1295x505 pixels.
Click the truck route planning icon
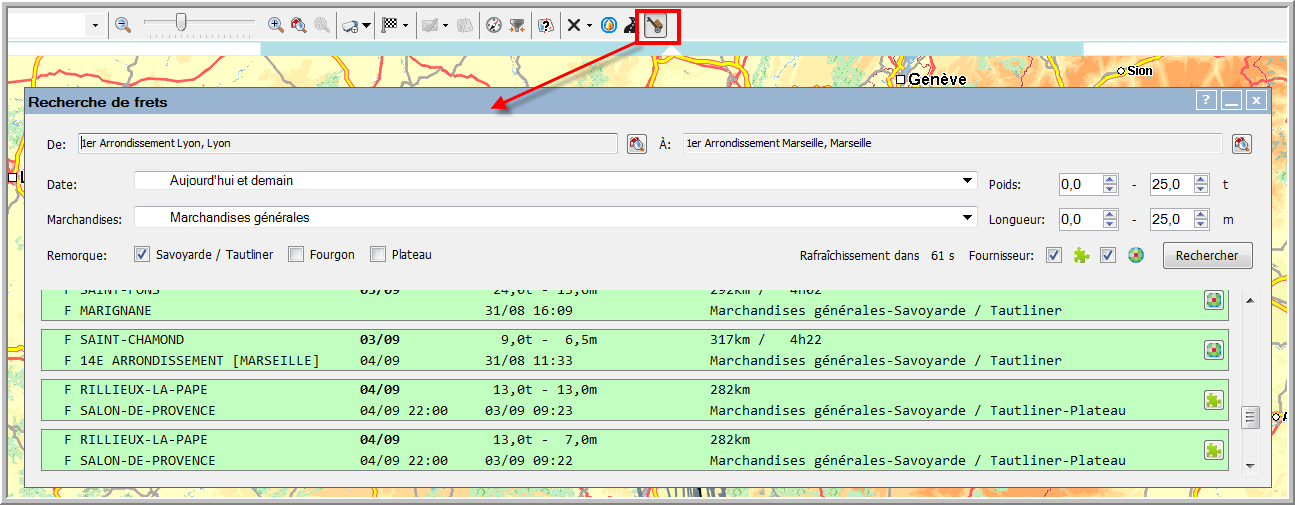350,25
